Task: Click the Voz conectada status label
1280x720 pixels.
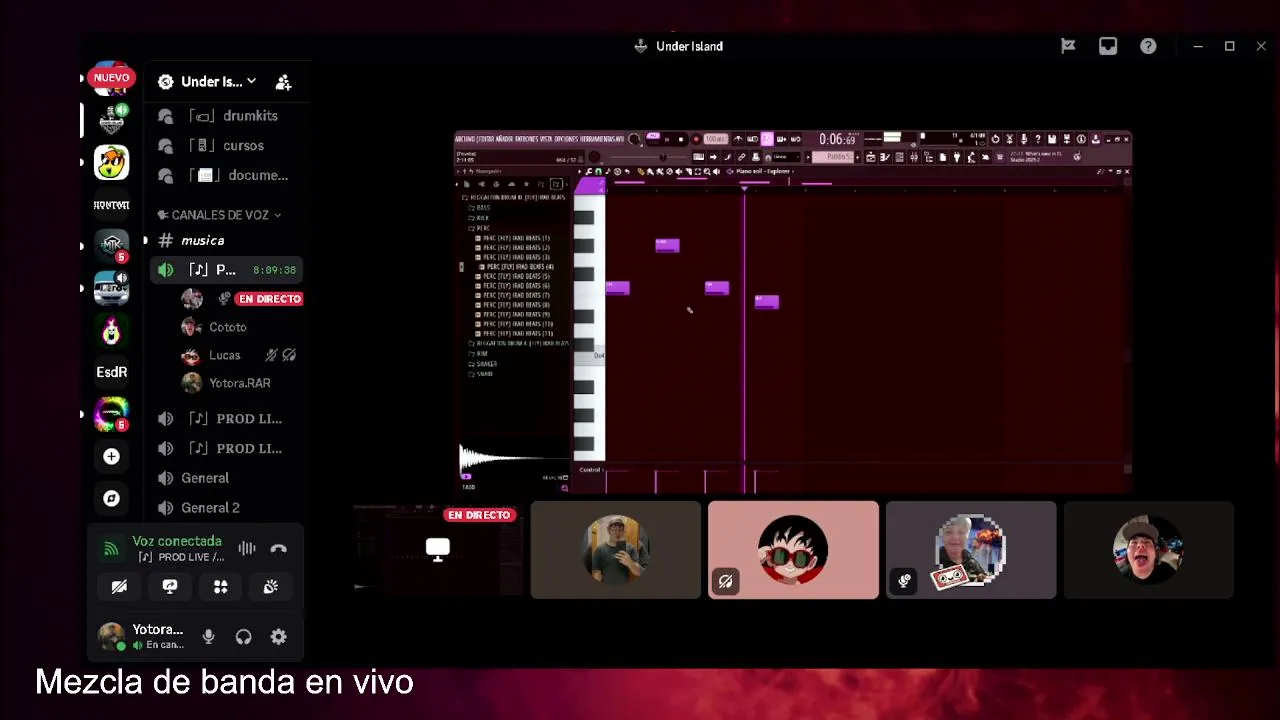Action: pyautogui.click(x=177, y=541)
